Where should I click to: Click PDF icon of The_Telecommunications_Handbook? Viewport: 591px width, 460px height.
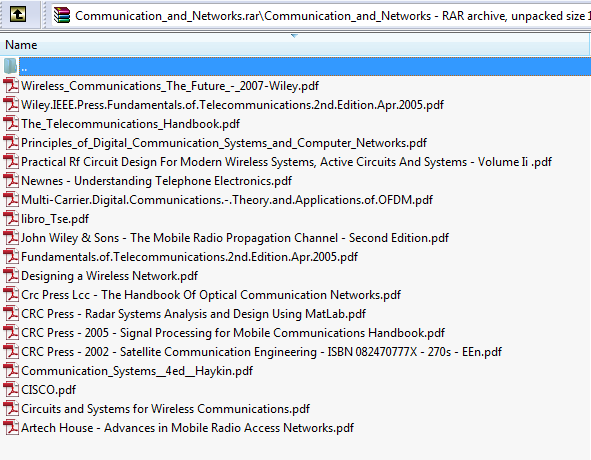[x=11, y=124]
